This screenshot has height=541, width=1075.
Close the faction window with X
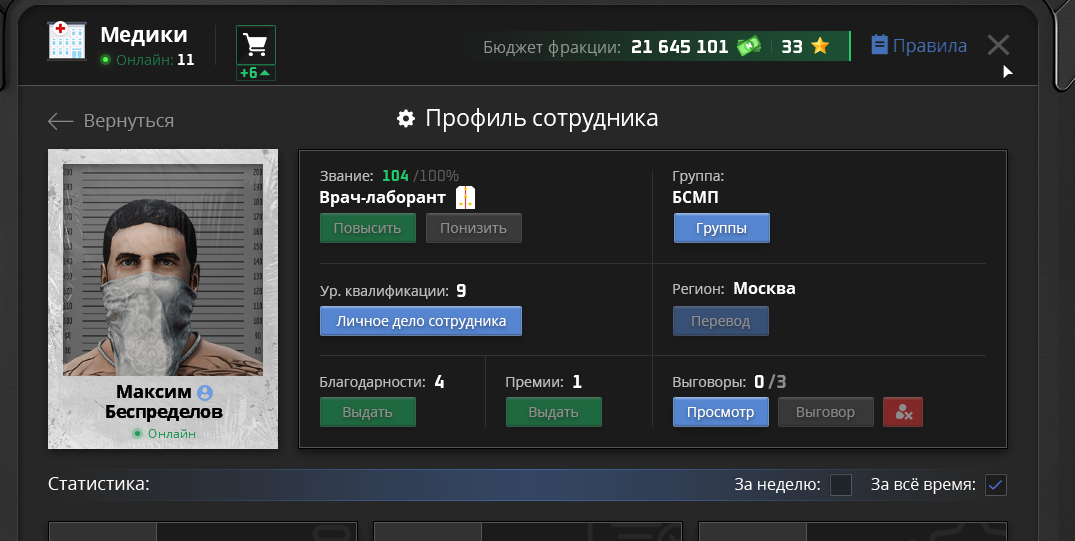pyautogui.click(x=998, y=45)
